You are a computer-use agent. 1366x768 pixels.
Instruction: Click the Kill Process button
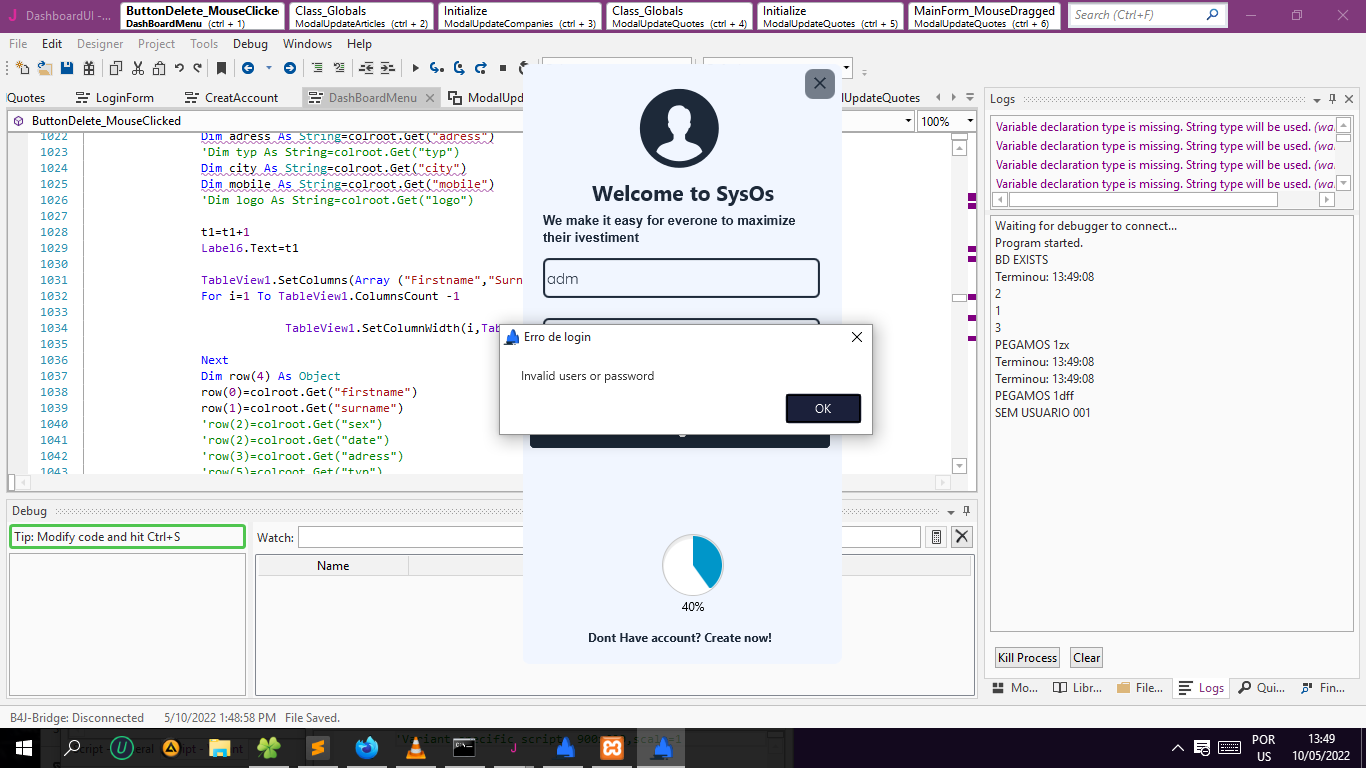tap(1027, 657)
